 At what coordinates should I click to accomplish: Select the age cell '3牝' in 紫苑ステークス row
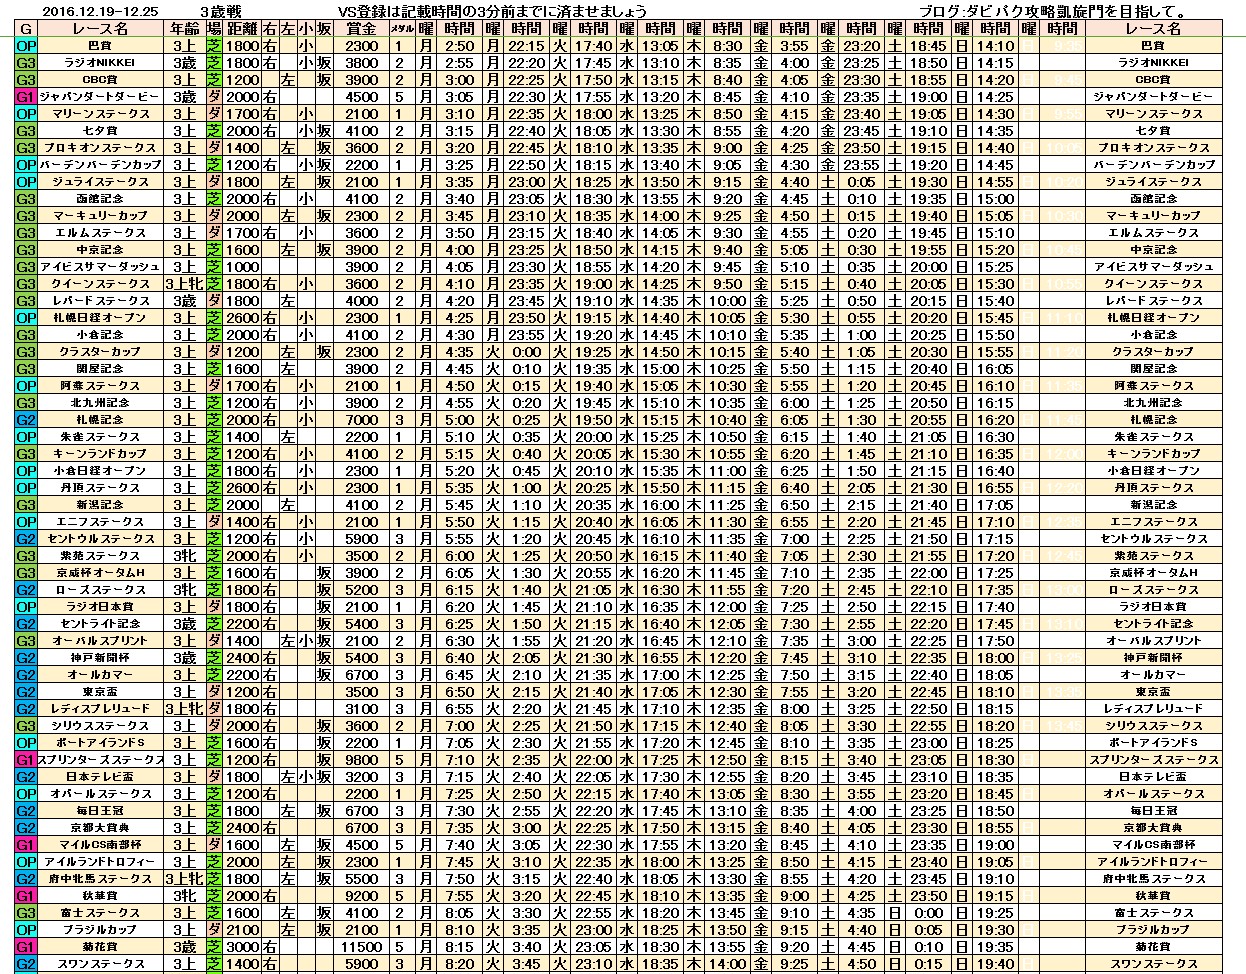click(184, 556)
